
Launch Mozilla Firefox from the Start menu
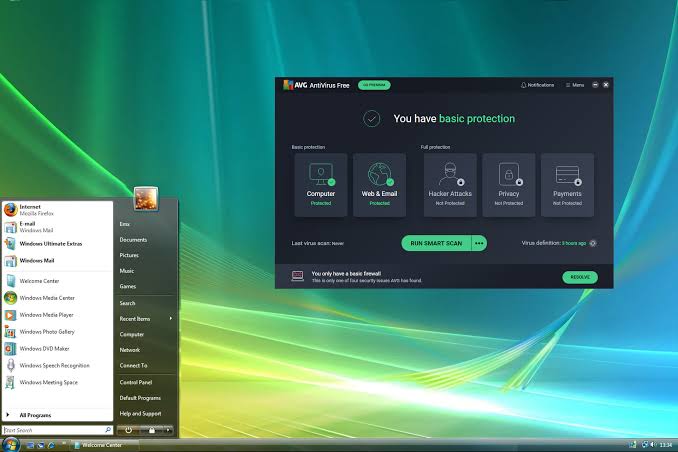click(57, 210)
